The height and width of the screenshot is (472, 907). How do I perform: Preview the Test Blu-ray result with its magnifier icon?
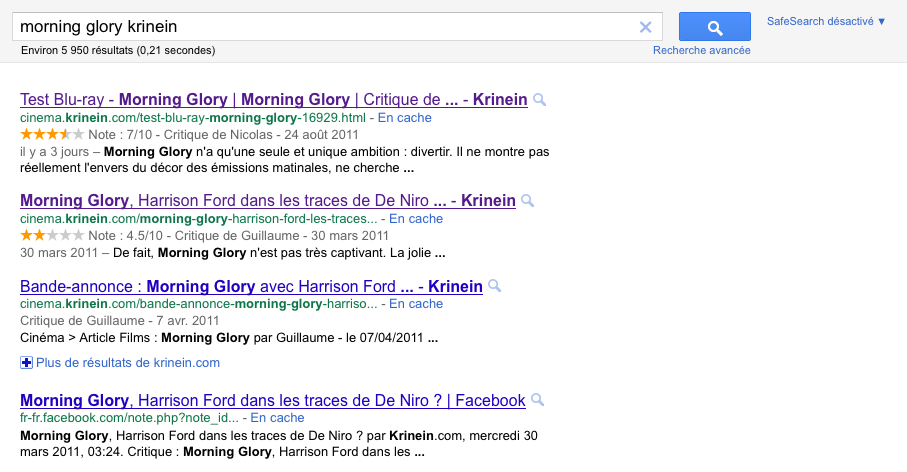point(539,99)
